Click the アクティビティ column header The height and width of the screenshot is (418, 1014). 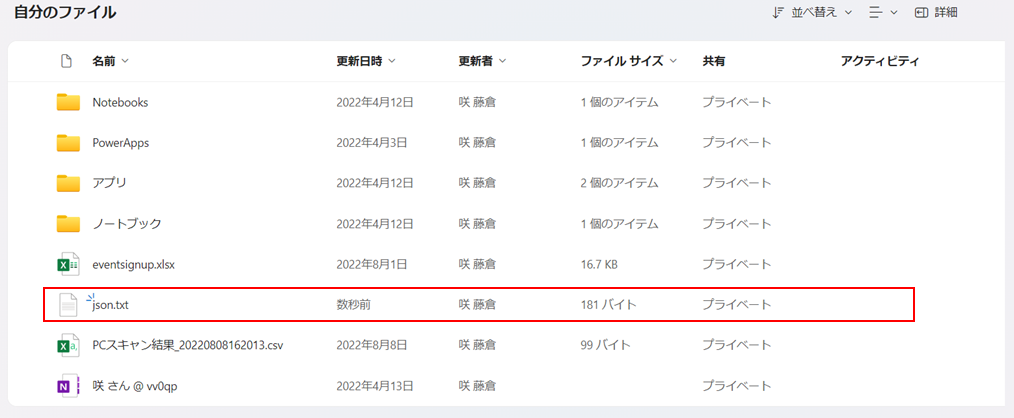879,61
